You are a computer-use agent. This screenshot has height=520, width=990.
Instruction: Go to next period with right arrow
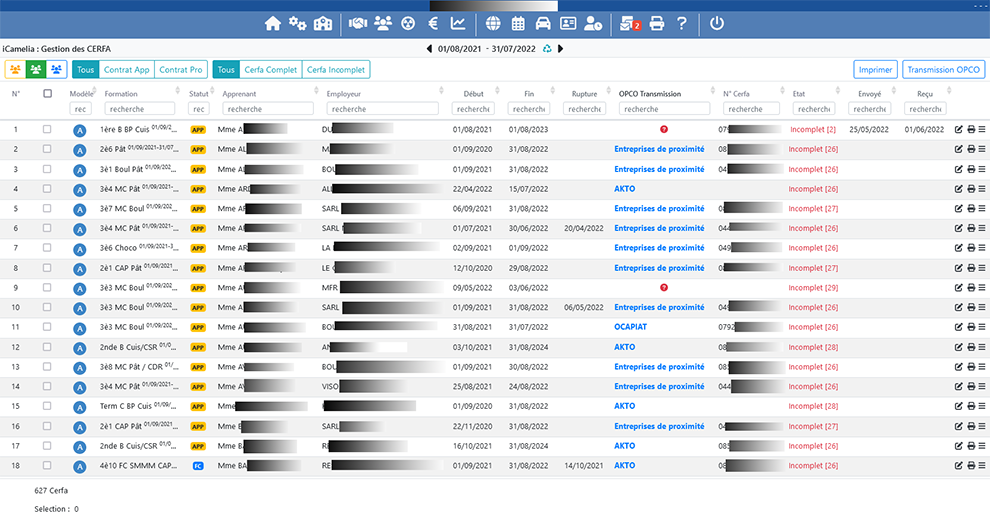click(x=560, y=49)
